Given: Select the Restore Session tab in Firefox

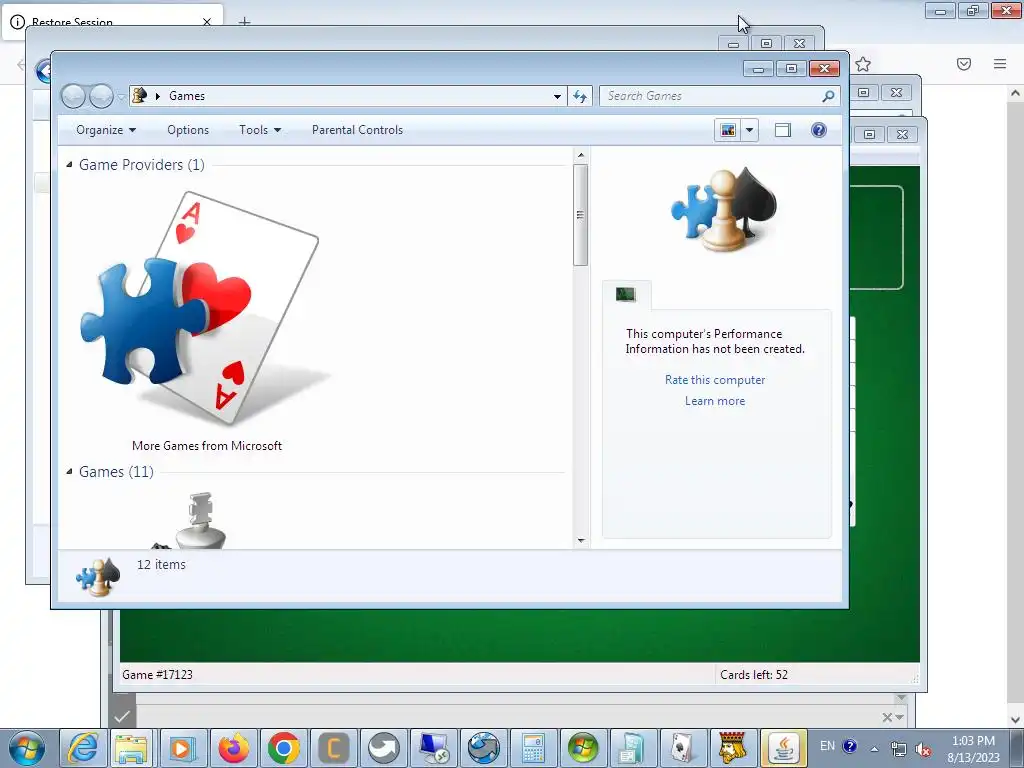Looking at the screenshot, I should click(x=112, y=21).
